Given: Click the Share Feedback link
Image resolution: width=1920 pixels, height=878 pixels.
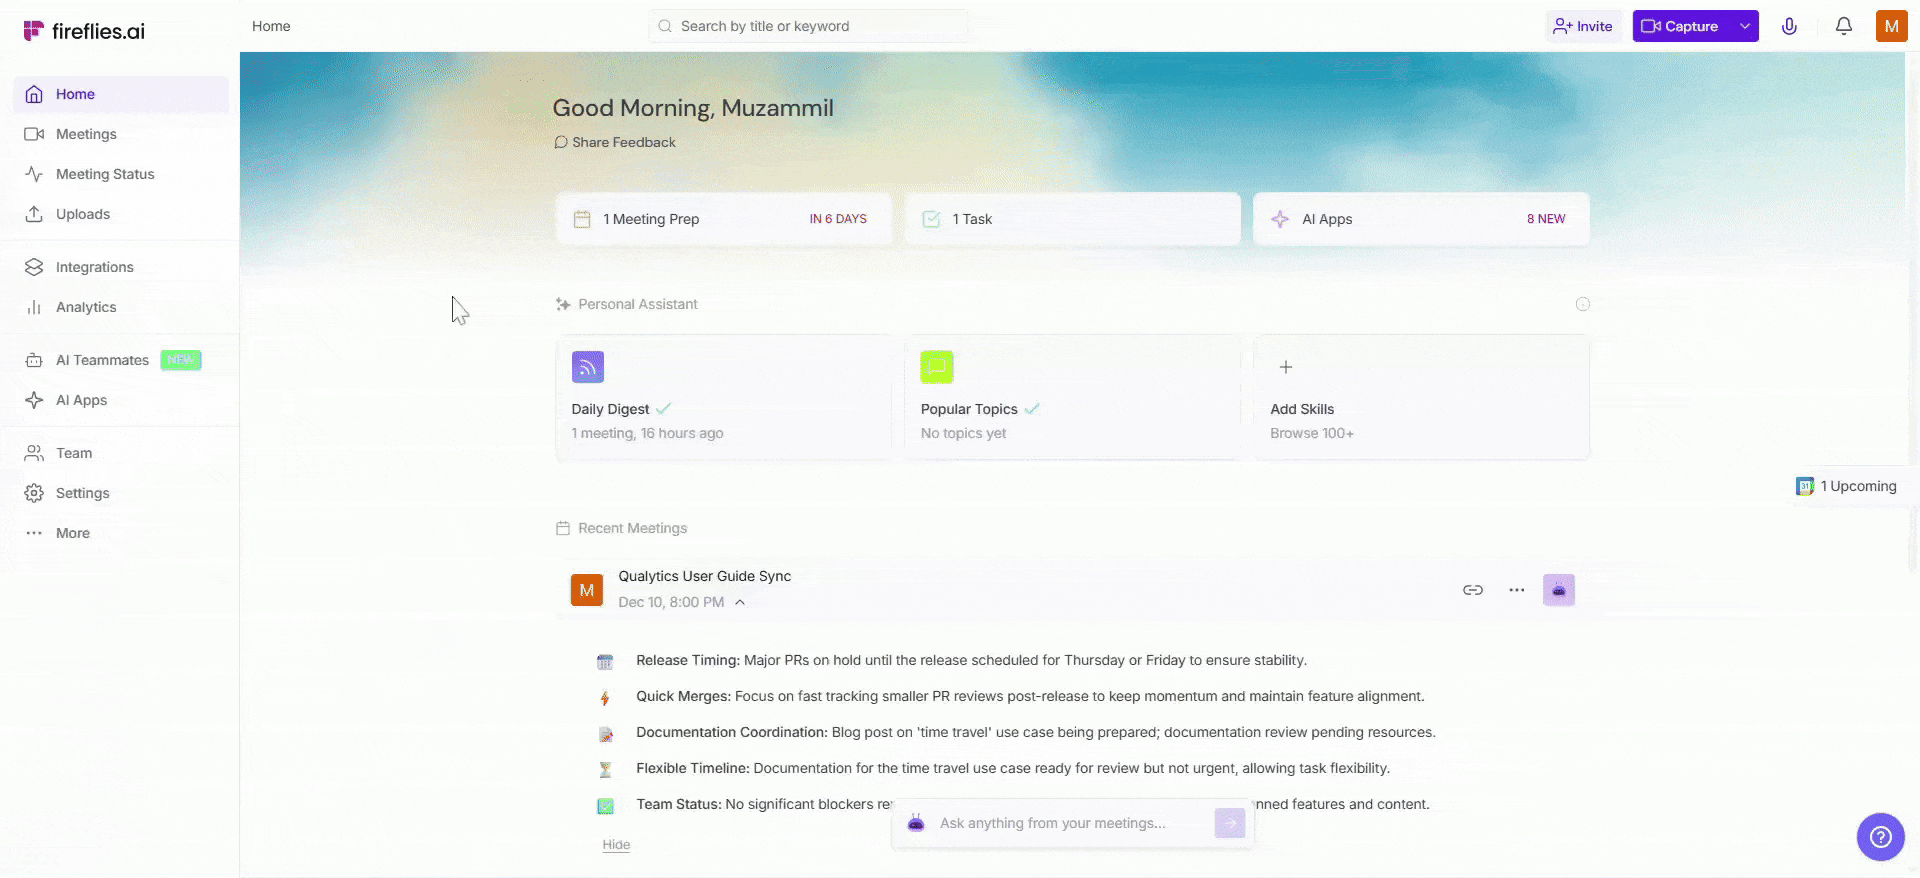Looking at the screenshot, I should click(x=615, y=142).
